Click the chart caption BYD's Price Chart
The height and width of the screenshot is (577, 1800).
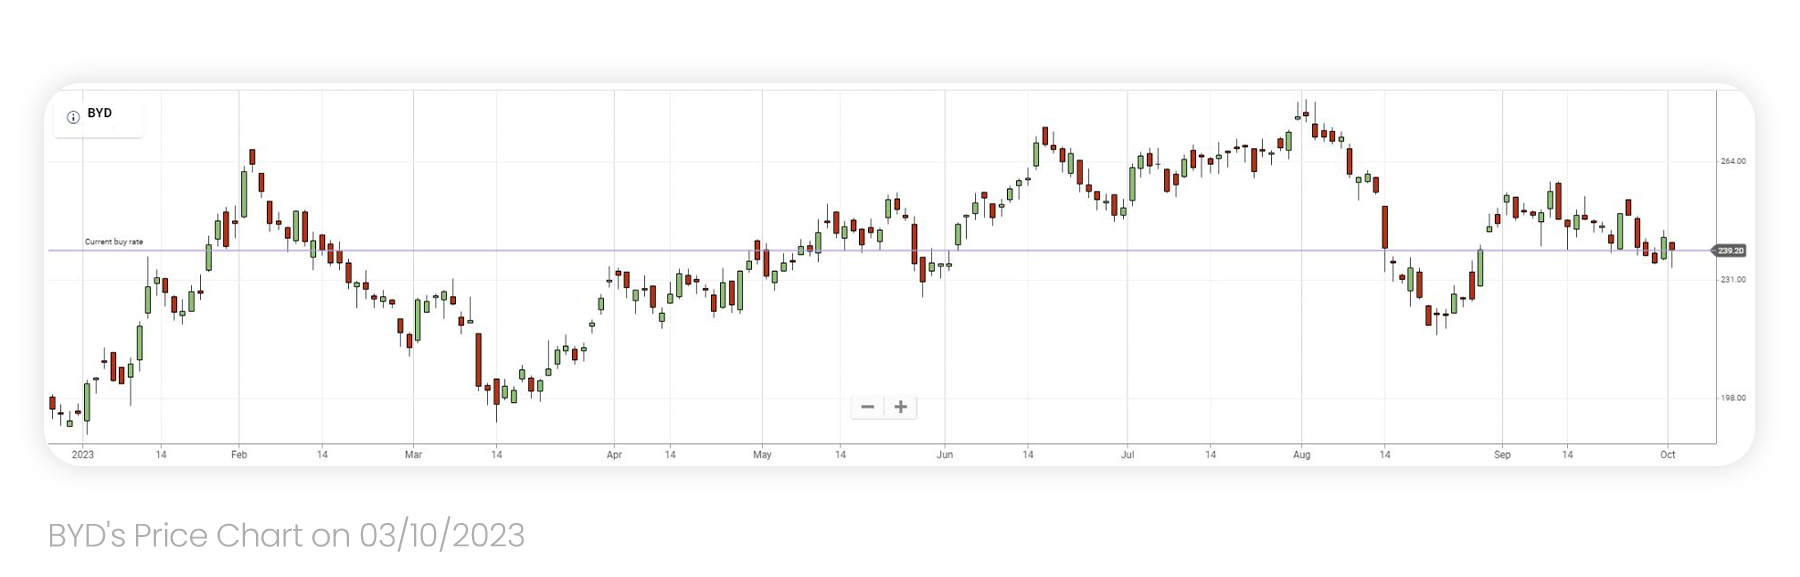286,536
